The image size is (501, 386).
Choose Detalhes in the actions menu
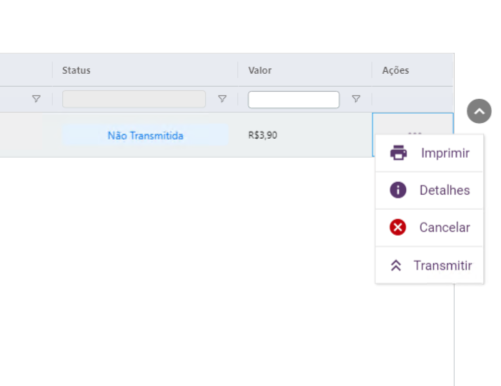point(429,190)
